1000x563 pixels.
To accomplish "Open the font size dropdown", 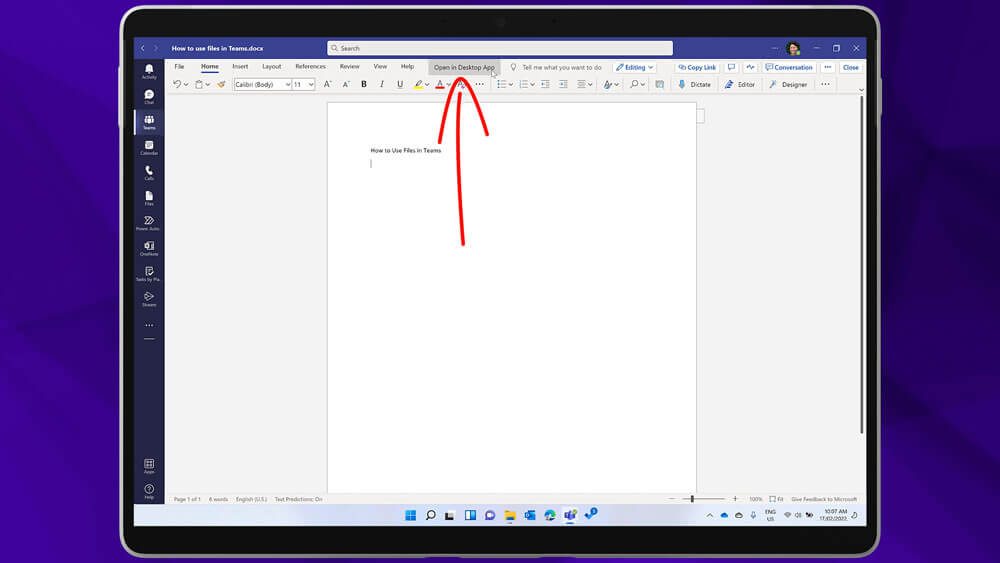I will tap(304, 85).
